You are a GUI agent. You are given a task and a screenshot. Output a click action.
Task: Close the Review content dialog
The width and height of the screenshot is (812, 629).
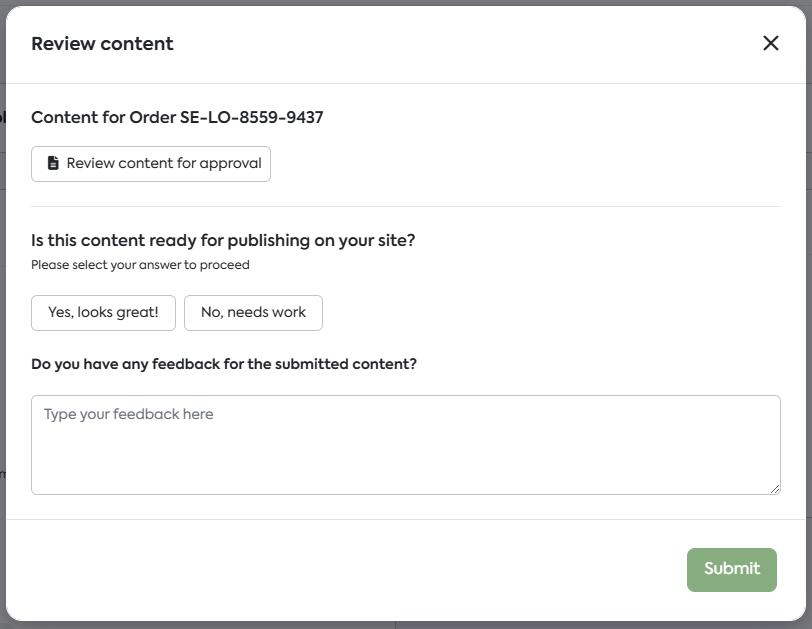coord(770,43)
